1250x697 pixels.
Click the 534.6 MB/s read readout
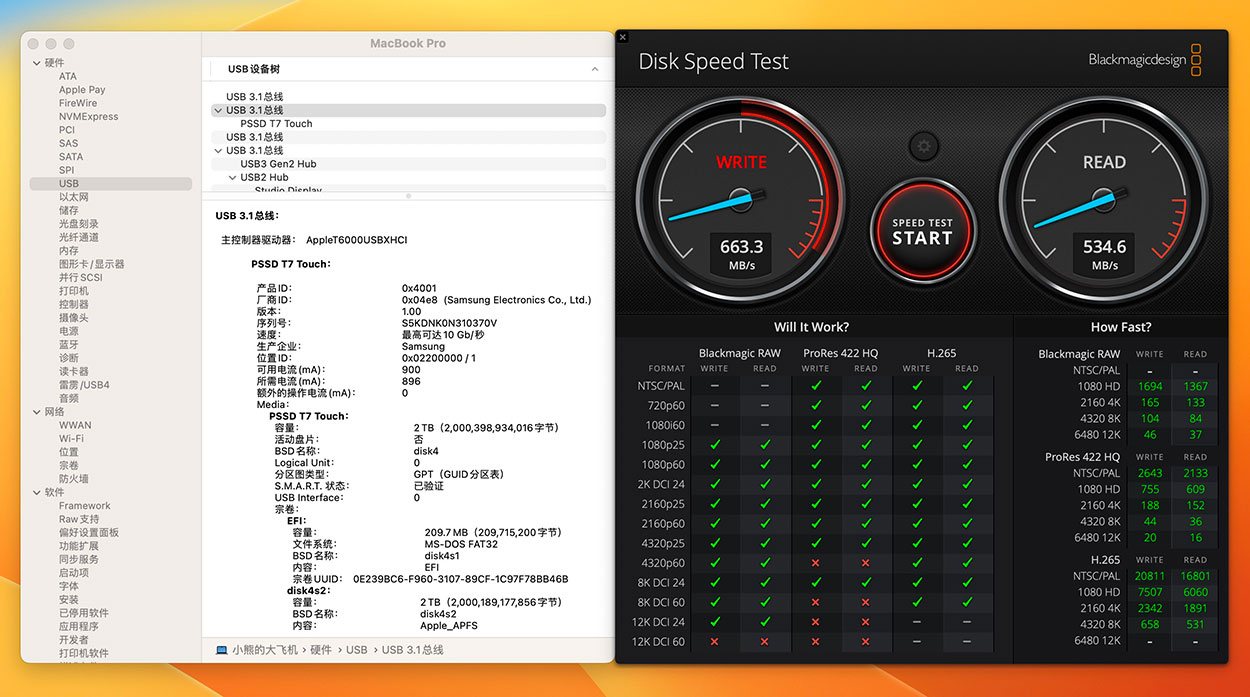point(1104,254)
